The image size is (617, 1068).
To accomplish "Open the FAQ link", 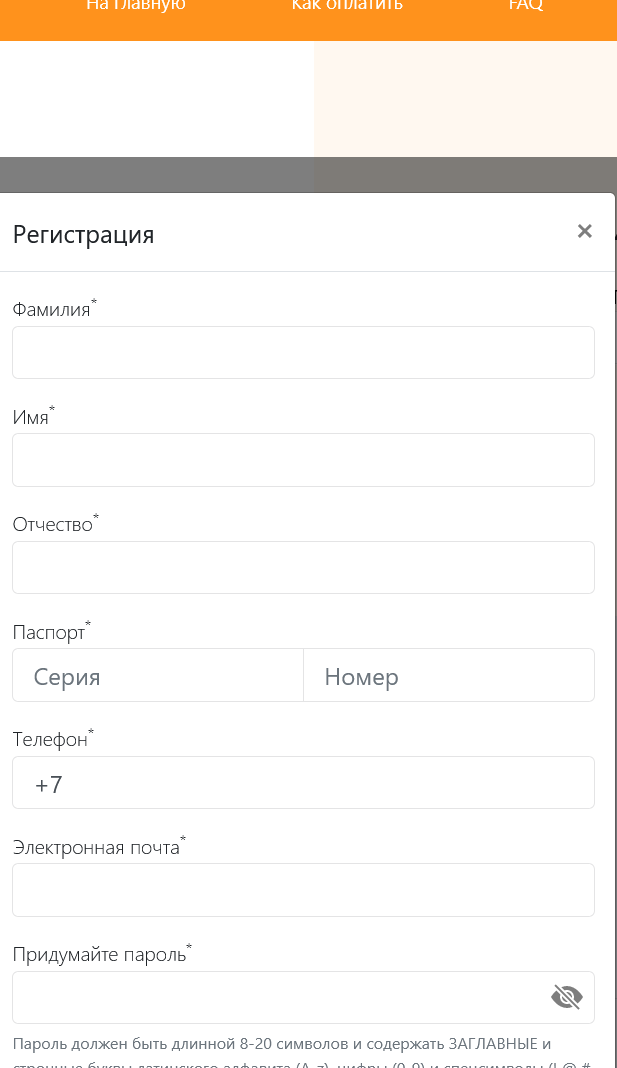I will point(526,5).
